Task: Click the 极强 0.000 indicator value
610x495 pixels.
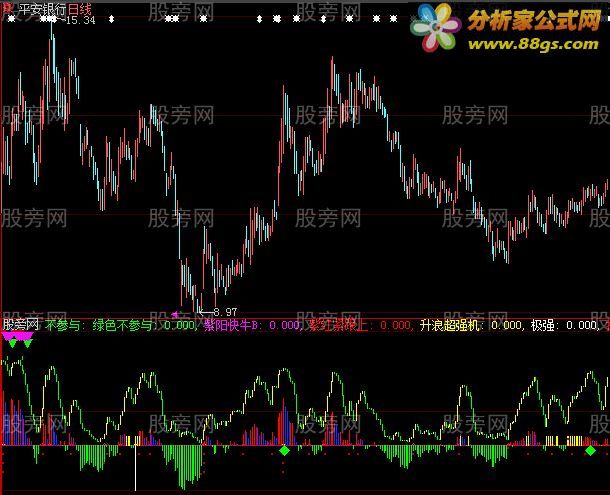Action: (x=564, y=325)
